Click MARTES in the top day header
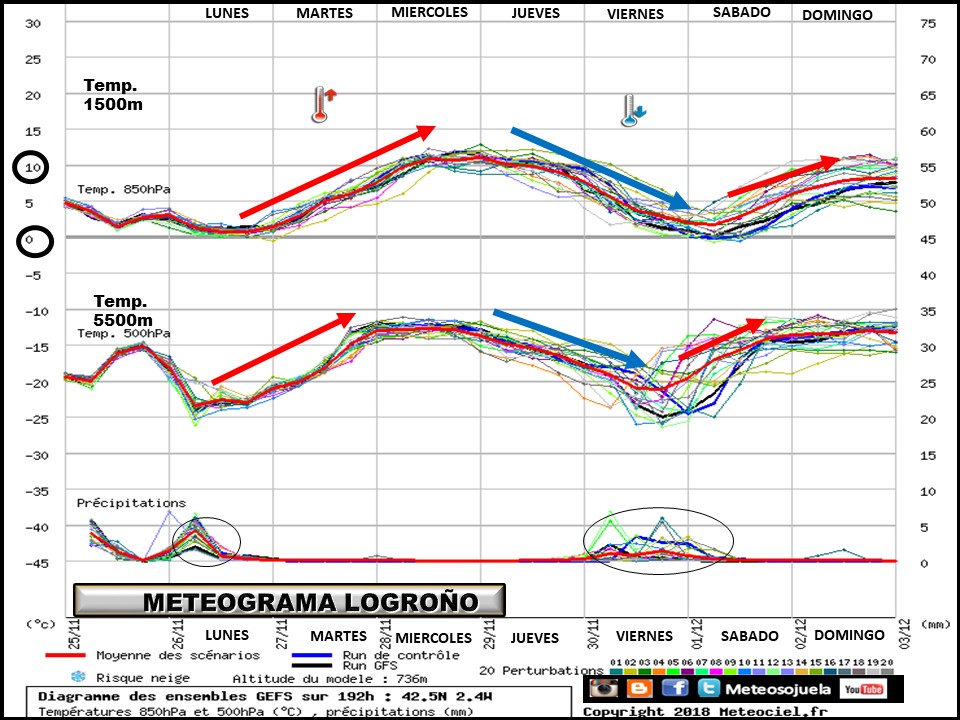The height and width of the screenshot is (720, 960). (324, 13)
